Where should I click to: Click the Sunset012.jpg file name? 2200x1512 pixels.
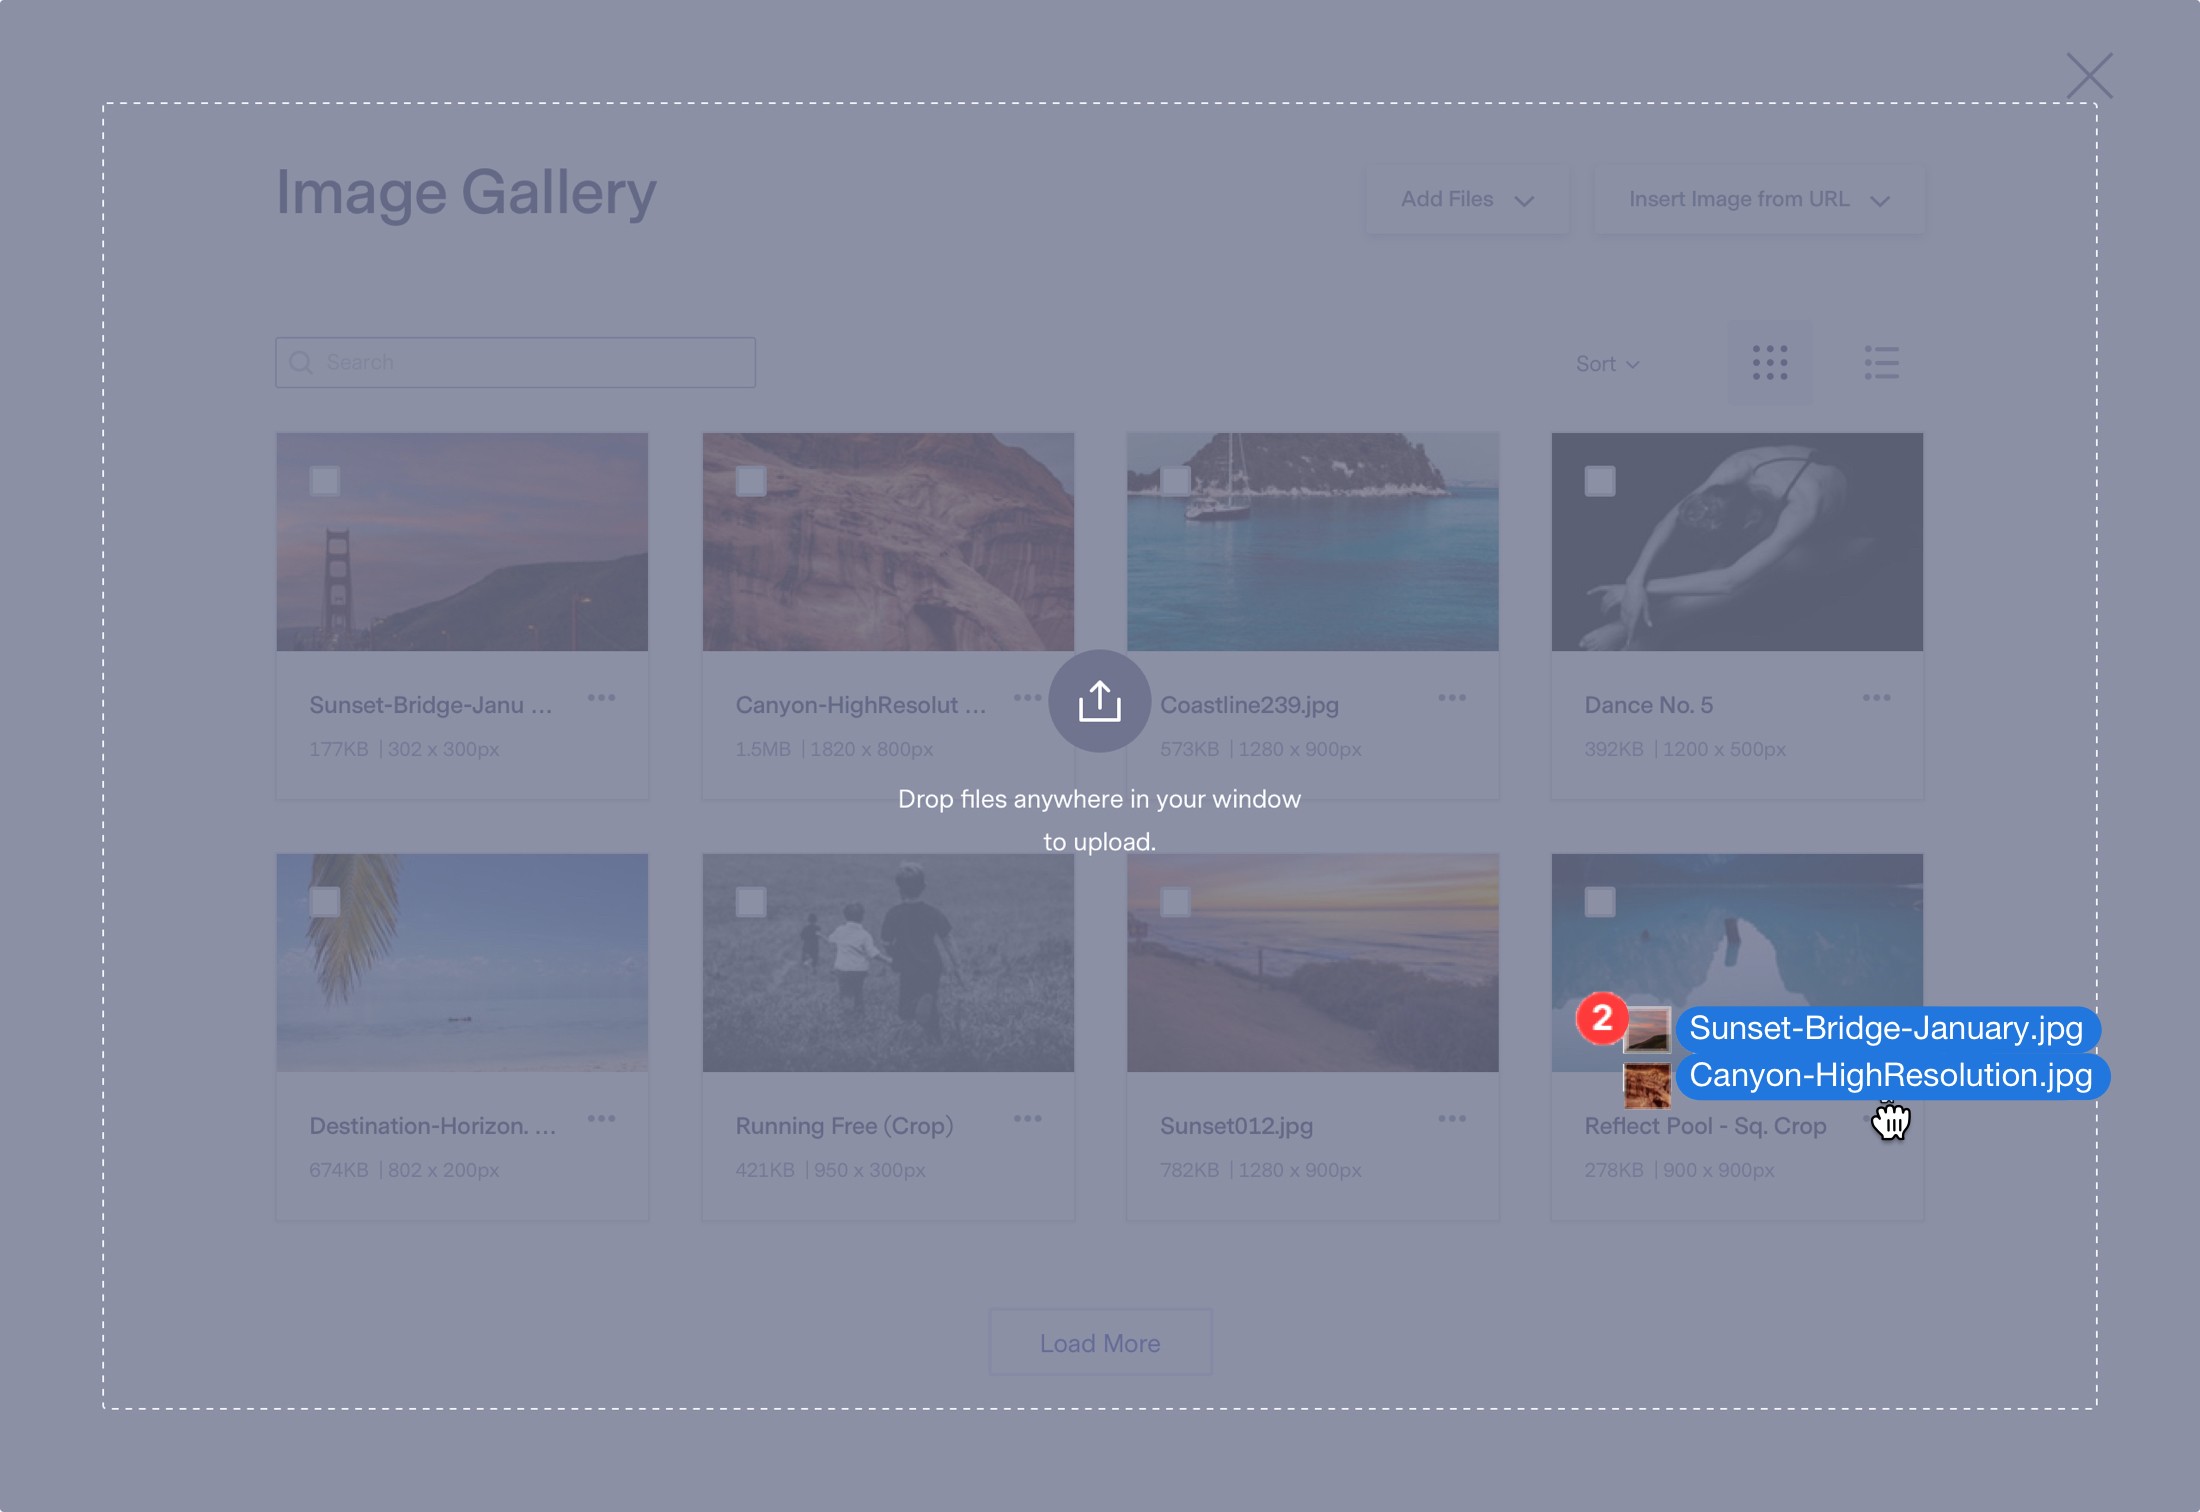pyautogui.click(x=1236, y=1126)
